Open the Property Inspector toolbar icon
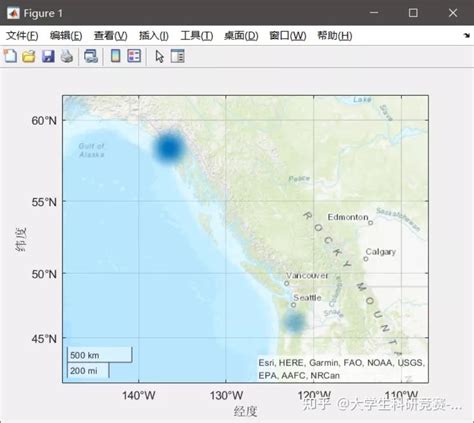This screenshot has height=423, width=474. (177, 56)
